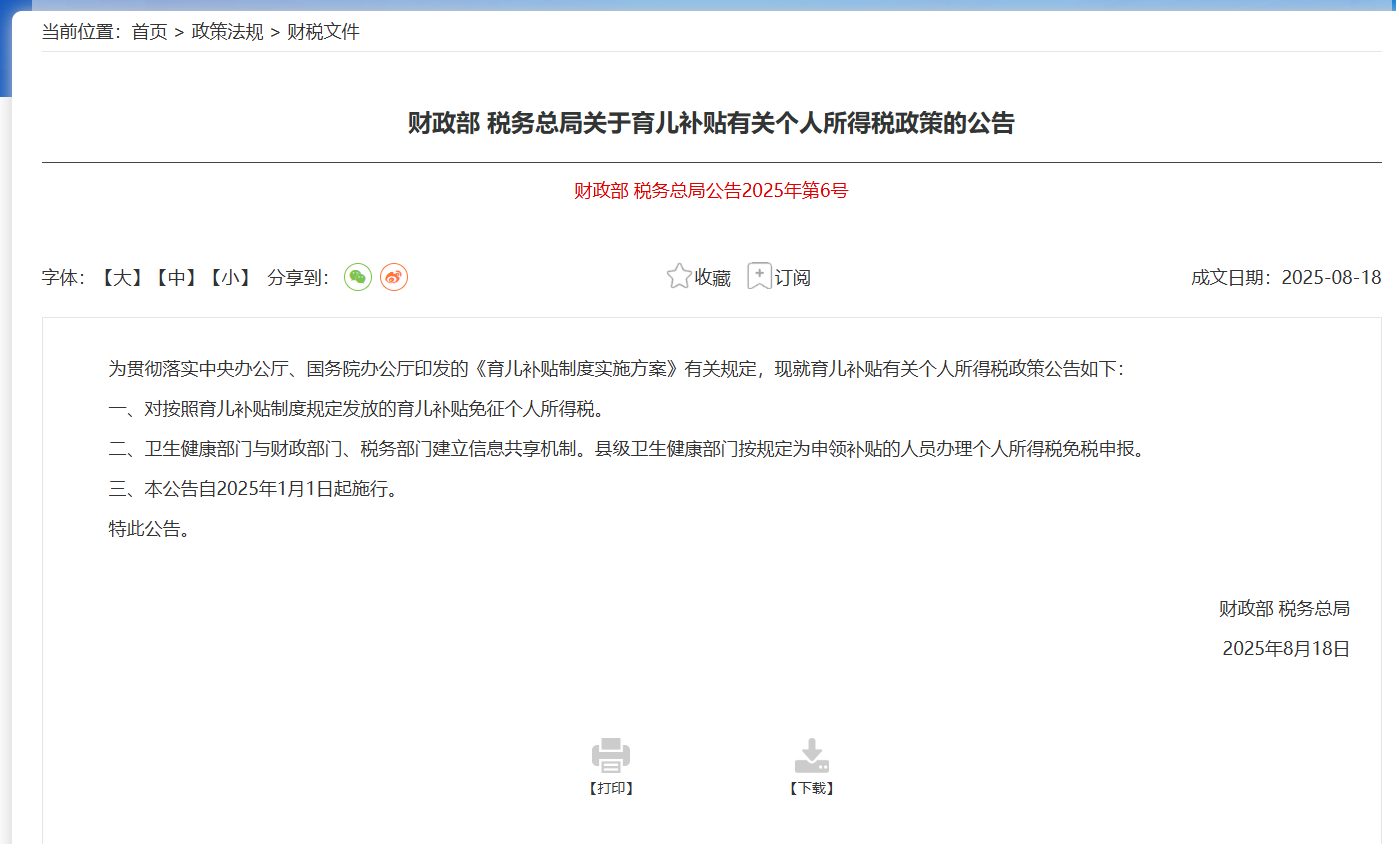This screenshot has width=1396, height=844.
Task: Click the notice title about 育儿补贴
Action: (x=711, y=123)
